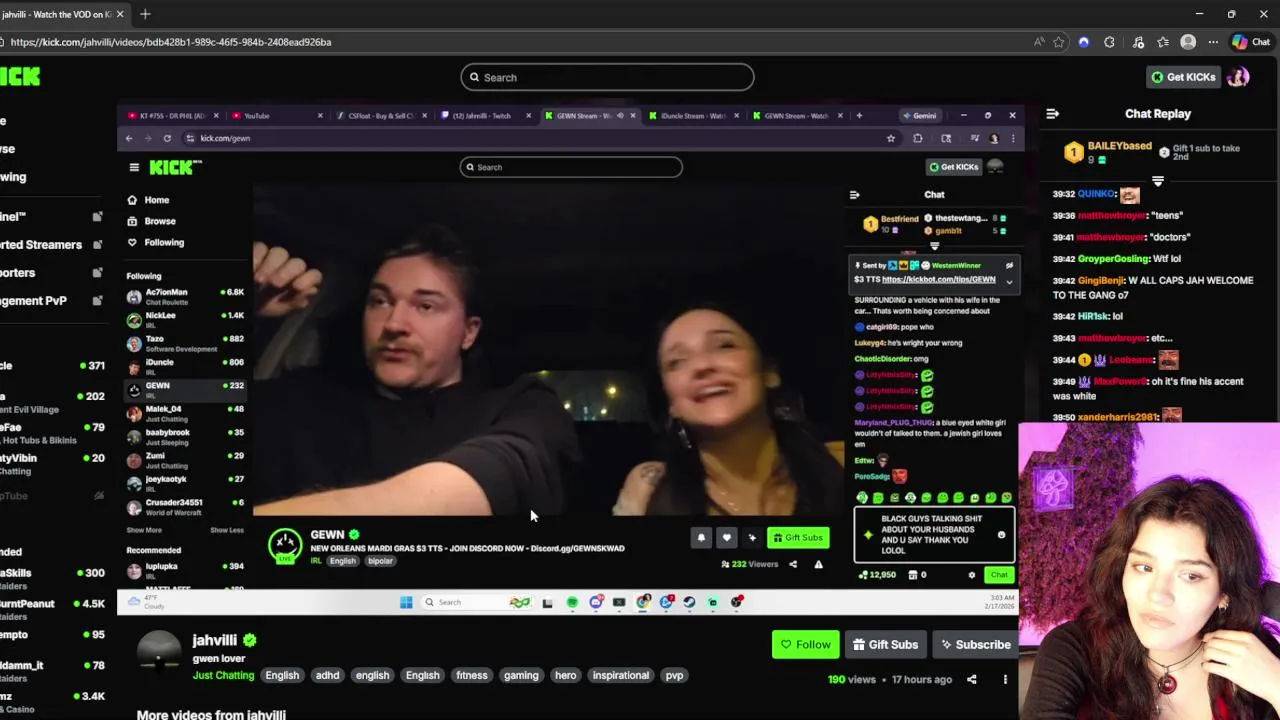Viewport: 1280px width, 720px height.
Task: Click the GroyperGosling username in chat
Action: coord(1114,259)
